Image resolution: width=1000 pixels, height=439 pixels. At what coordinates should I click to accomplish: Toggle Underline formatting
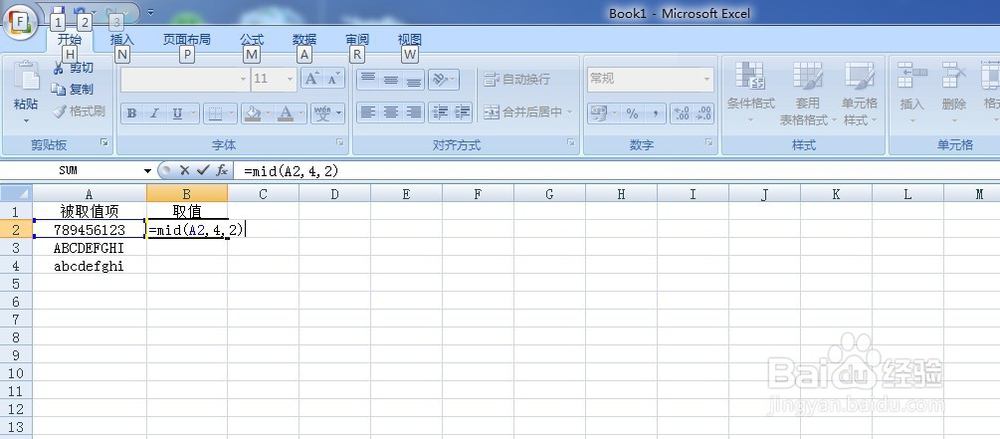[177, 114]
